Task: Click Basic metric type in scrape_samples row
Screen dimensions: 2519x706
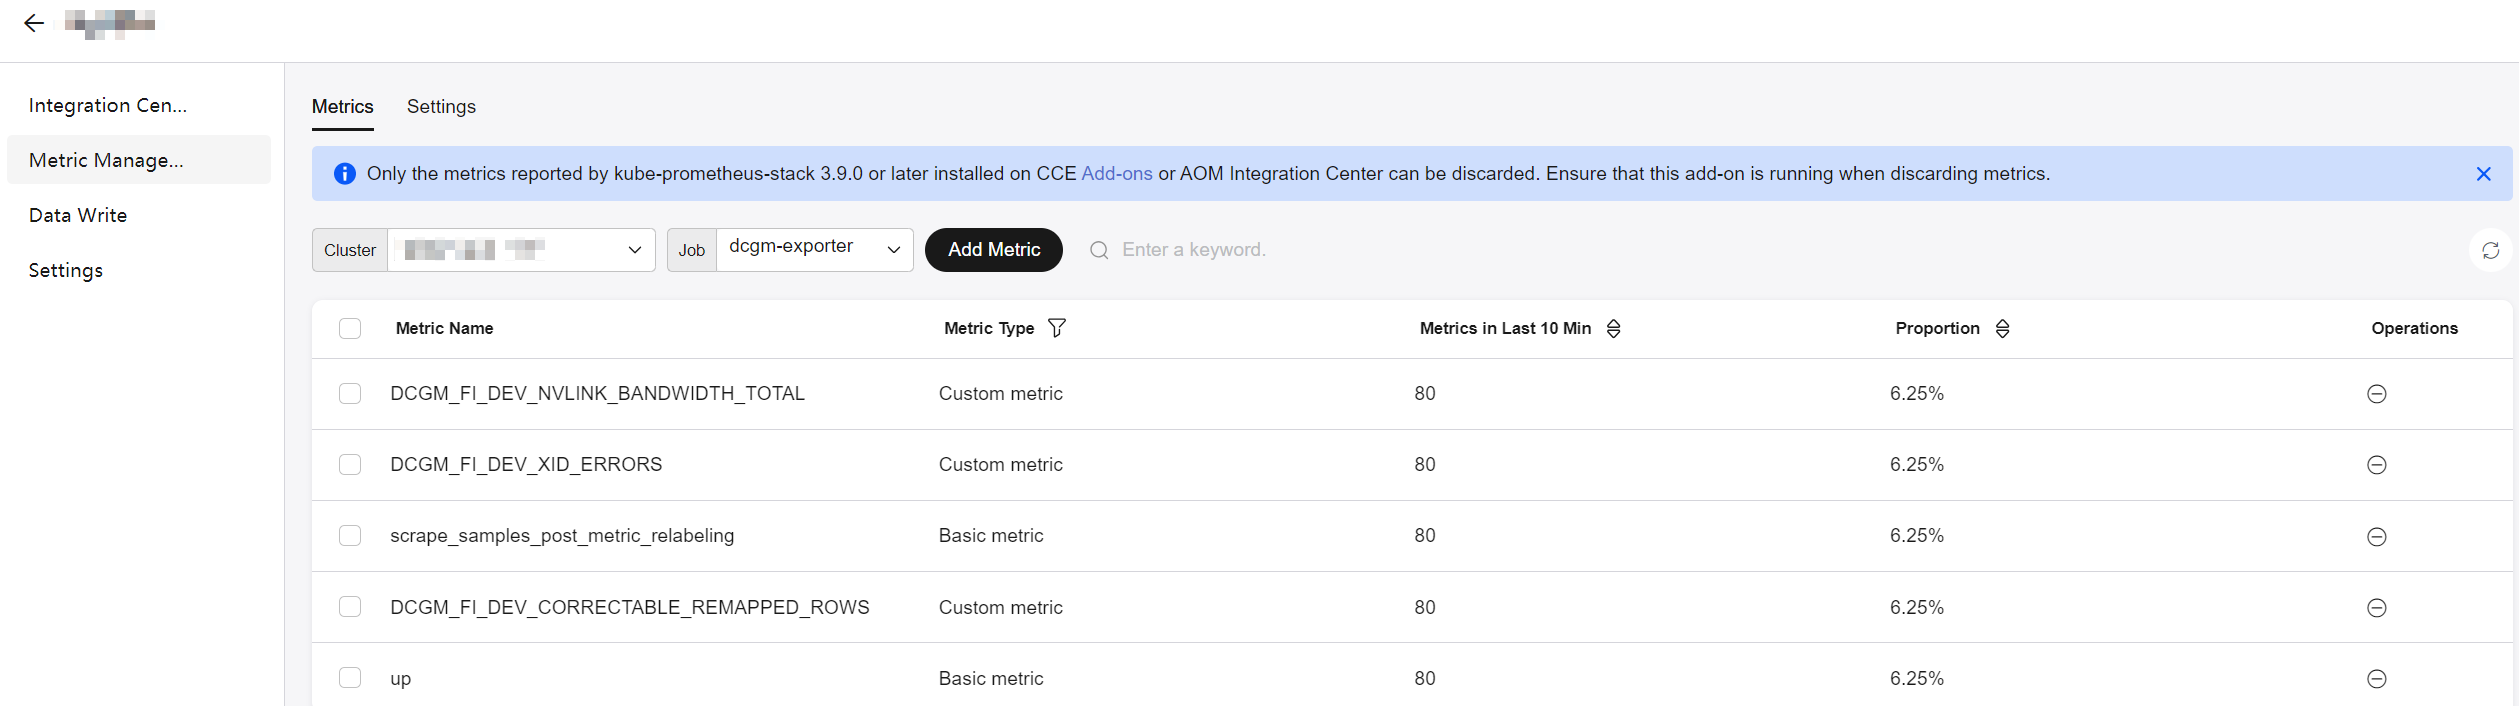Action: coord(991,536)
